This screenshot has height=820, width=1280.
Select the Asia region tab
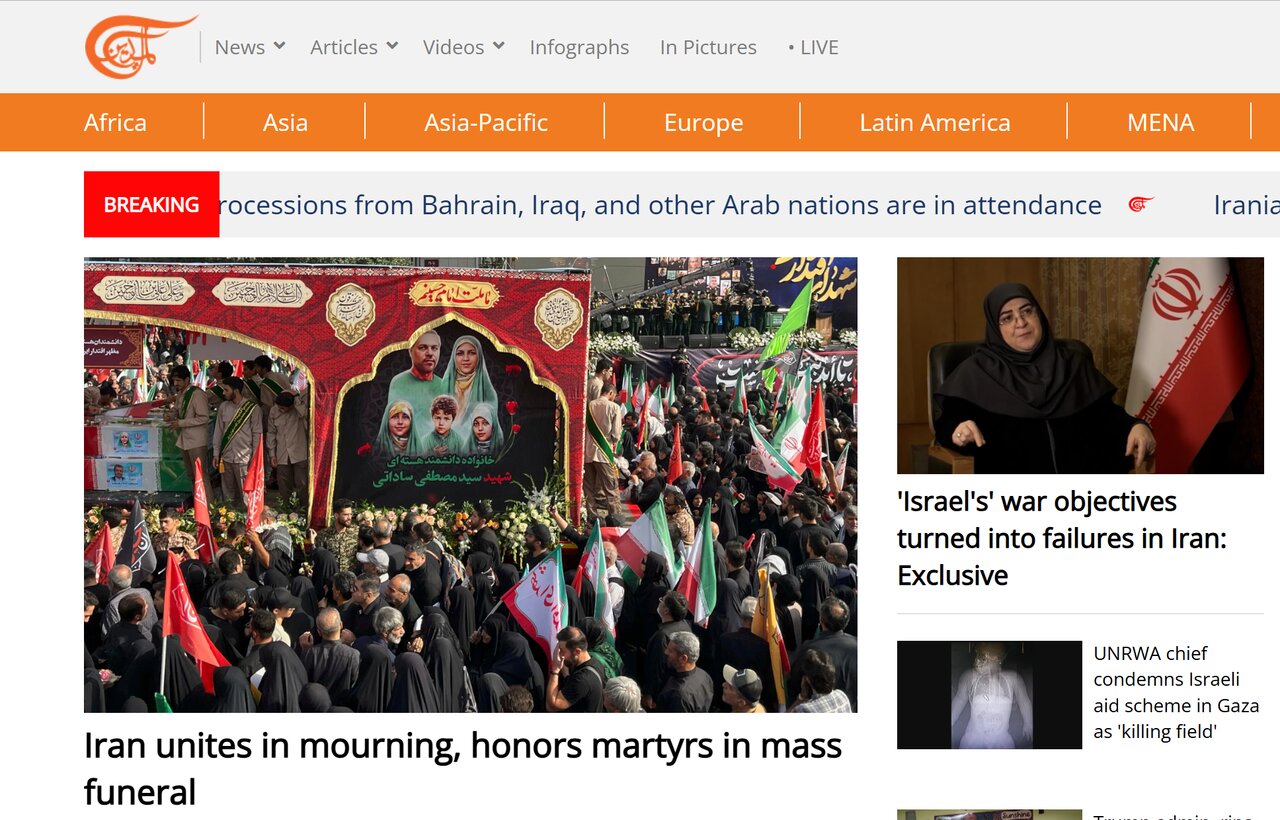click(x=285, y=122)
